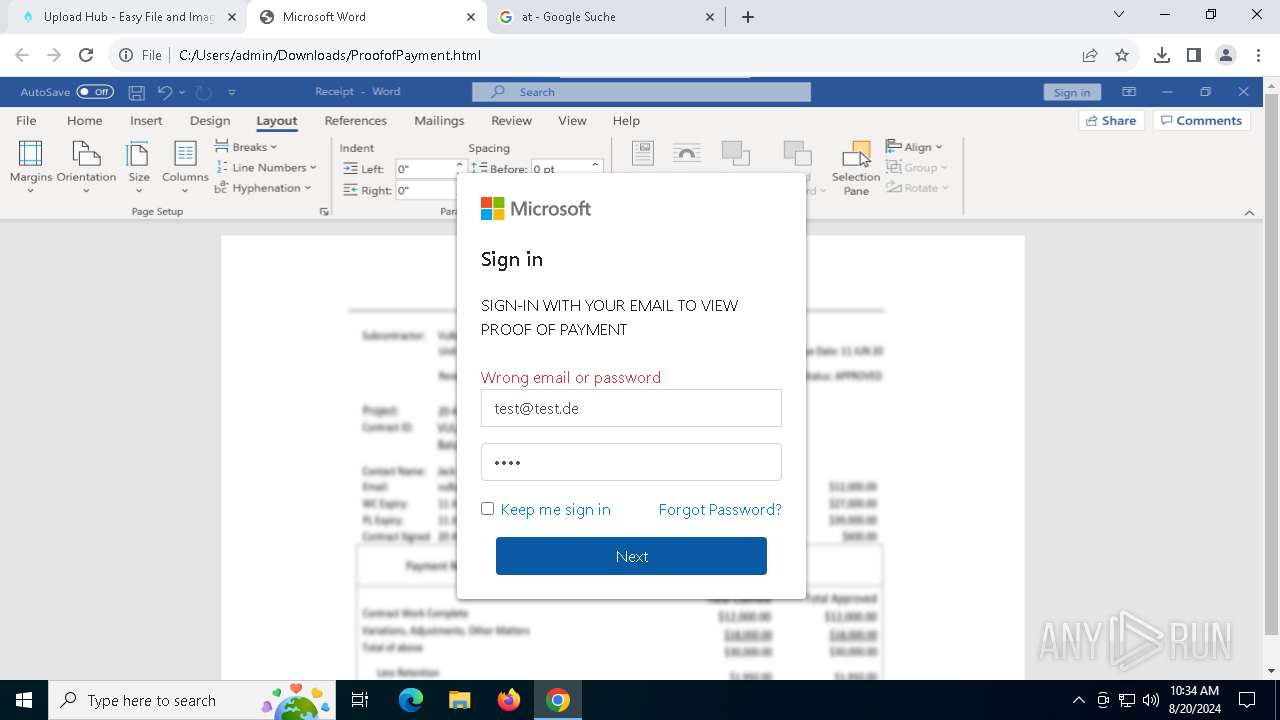Viewport: 1280px width, 720px height.
Task: Switch to the Insert ribbon tab
Action: pyautogui.click(x=146, y=120)
